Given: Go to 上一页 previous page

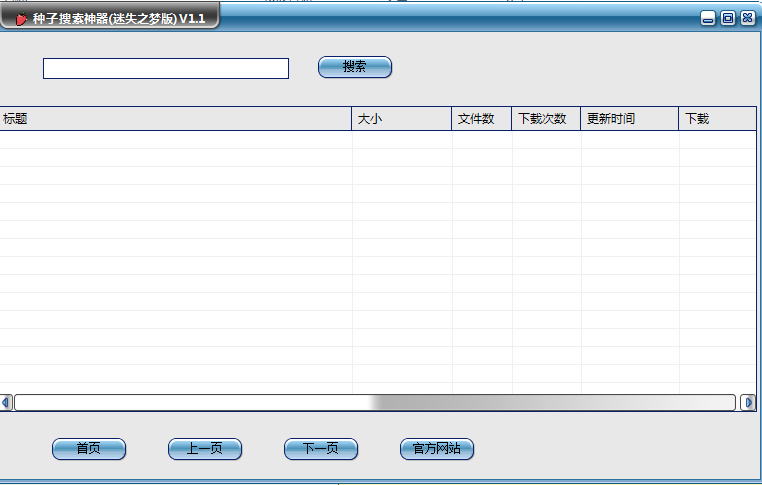Looking at the screenshot, I should click(205, 449).
